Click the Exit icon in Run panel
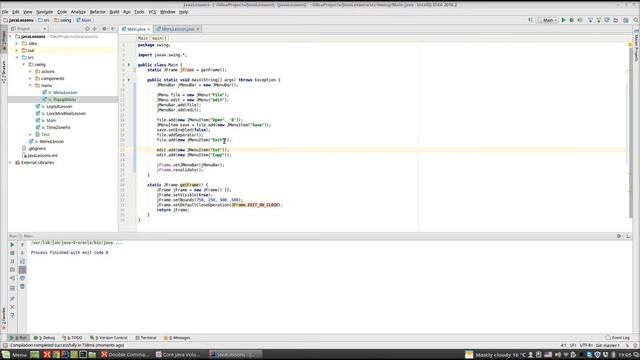Viewport: 640px width, 360px height. pyautogui.click(x=12, y=278)
